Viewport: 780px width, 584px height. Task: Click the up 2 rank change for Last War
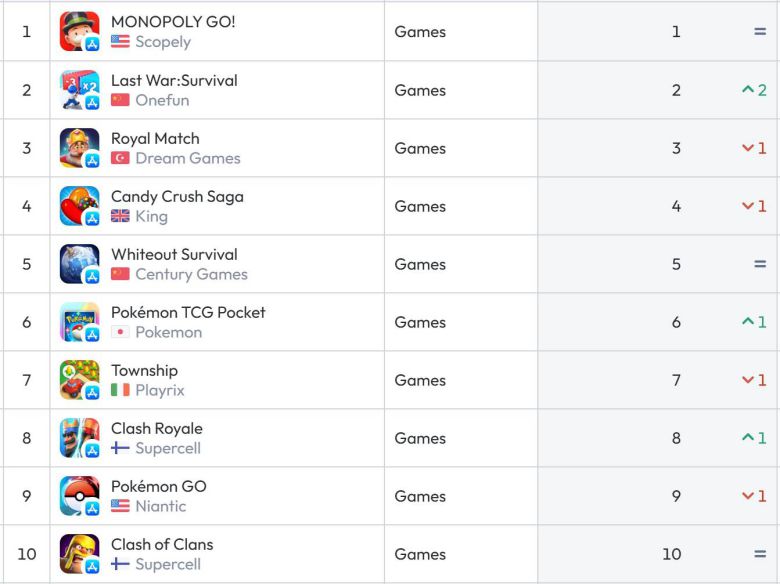point(754,90)
